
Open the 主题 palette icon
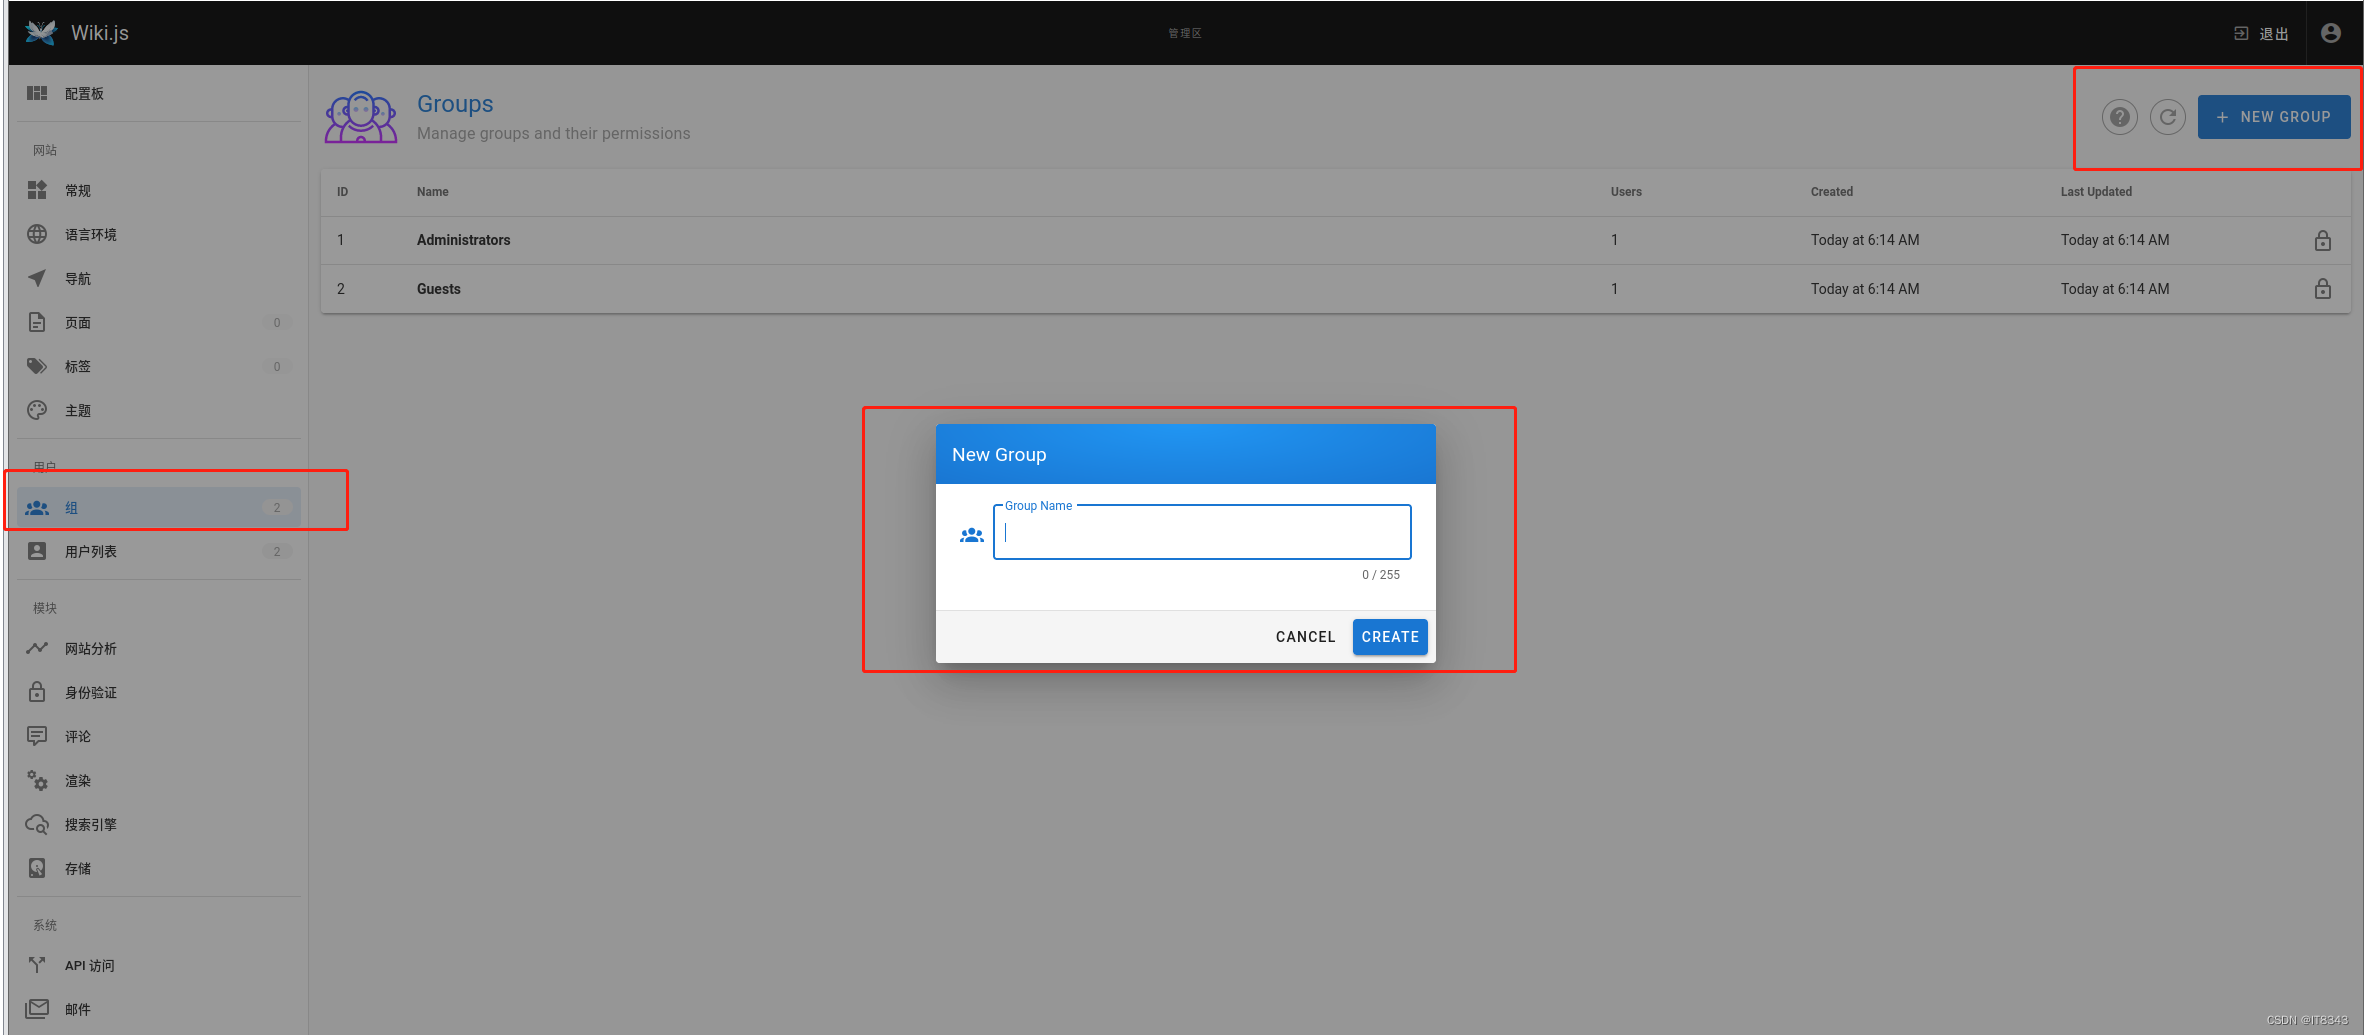click(x=37, y=410)
